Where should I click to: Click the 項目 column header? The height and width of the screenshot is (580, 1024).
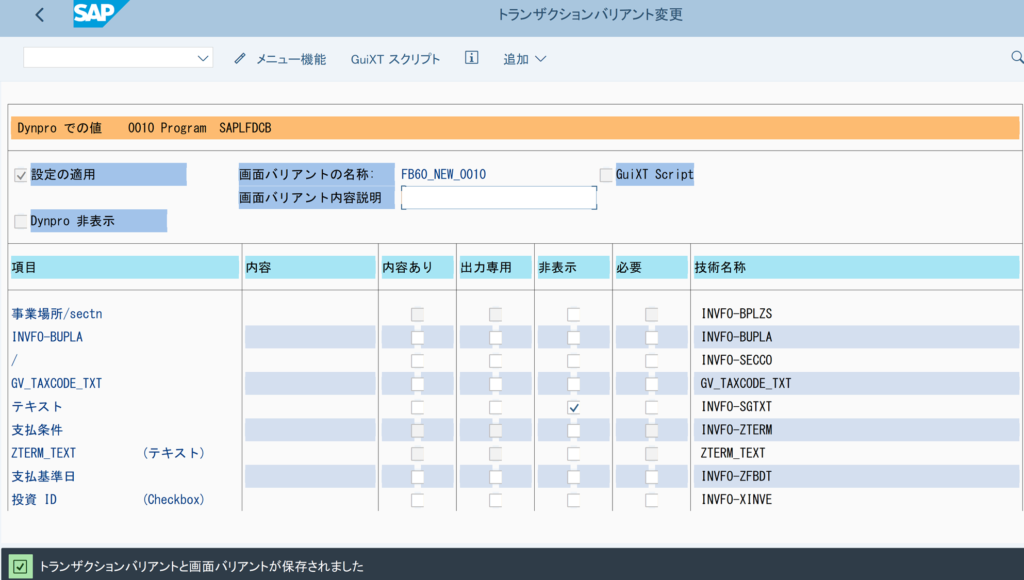(x=125, y=267)
